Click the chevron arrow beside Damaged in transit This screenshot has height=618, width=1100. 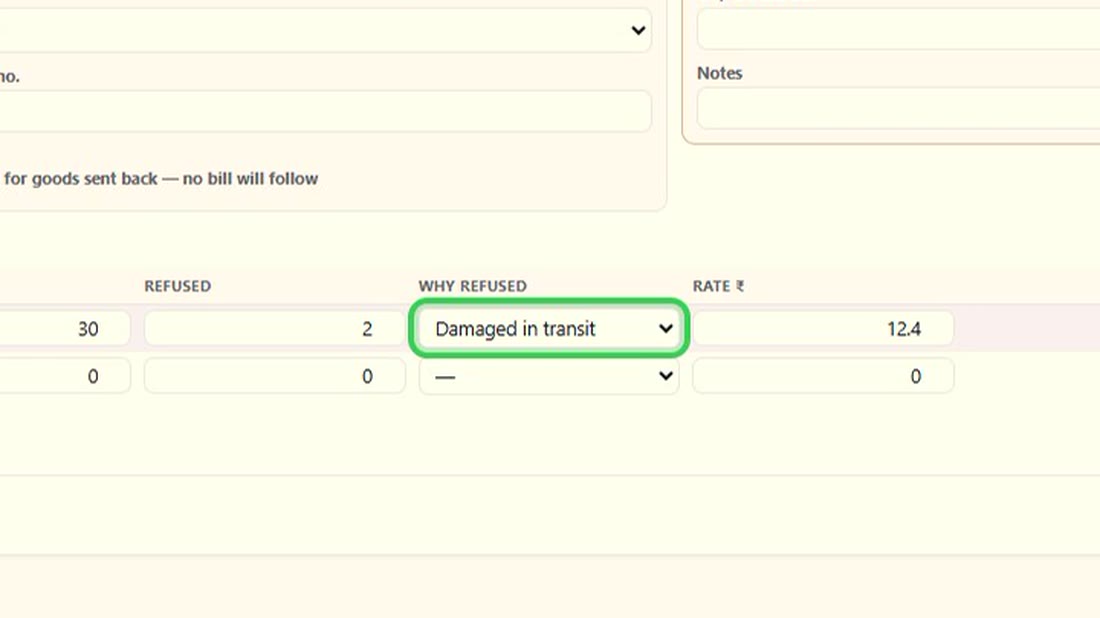[665, 328]
